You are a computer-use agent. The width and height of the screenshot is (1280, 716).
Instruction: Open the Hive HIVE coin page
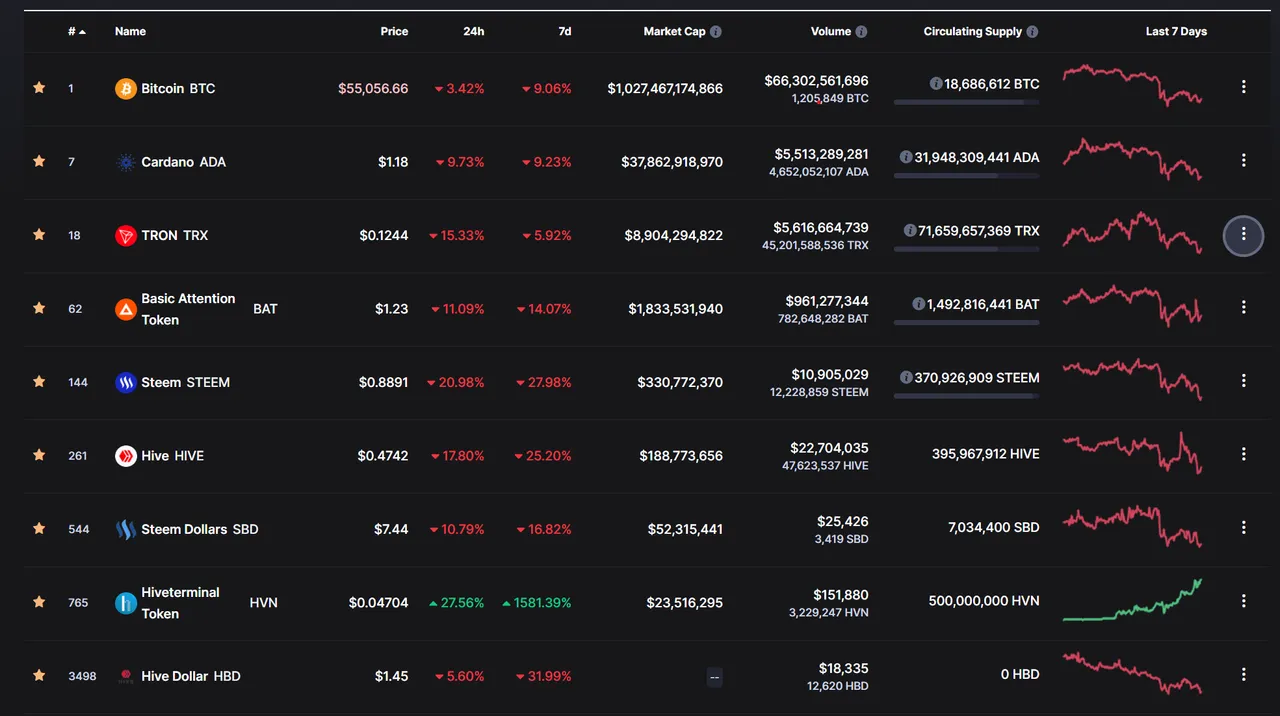coord(172,456)
